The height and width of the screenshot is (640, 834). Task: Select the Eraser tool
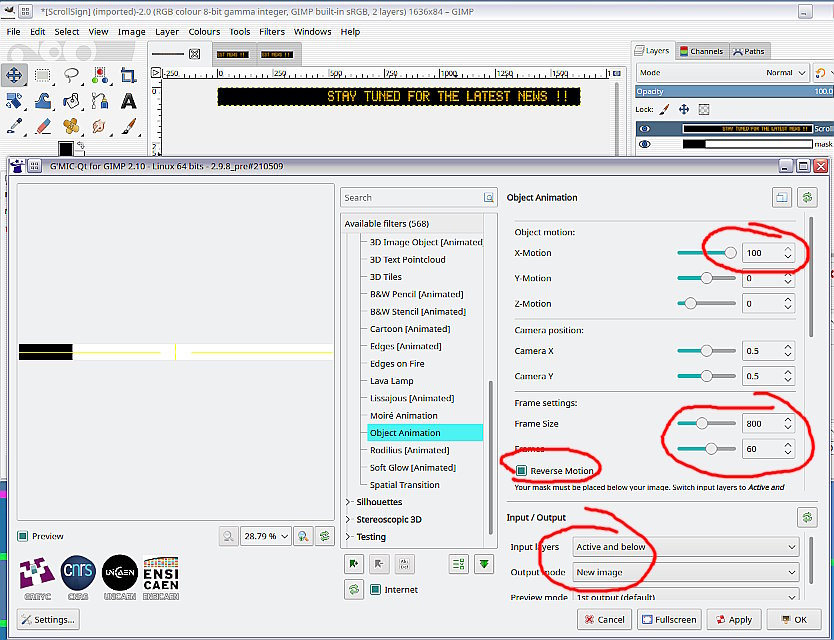[43, 127]
